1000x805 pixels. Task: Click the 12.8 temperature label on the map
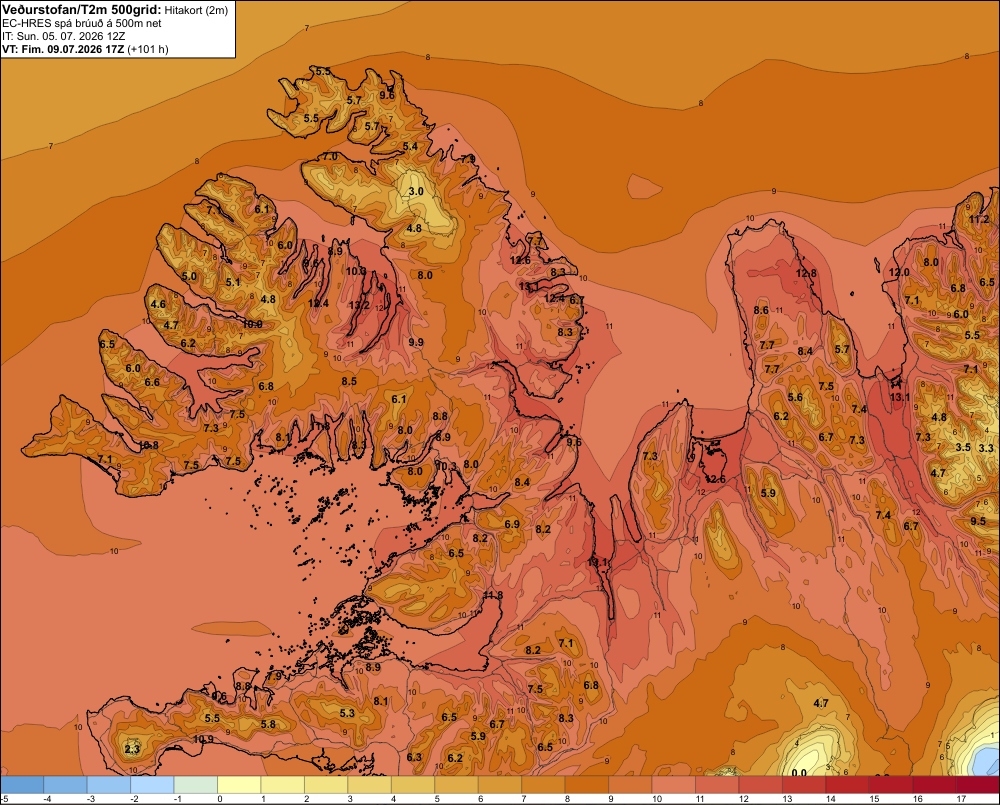[806, 274]
